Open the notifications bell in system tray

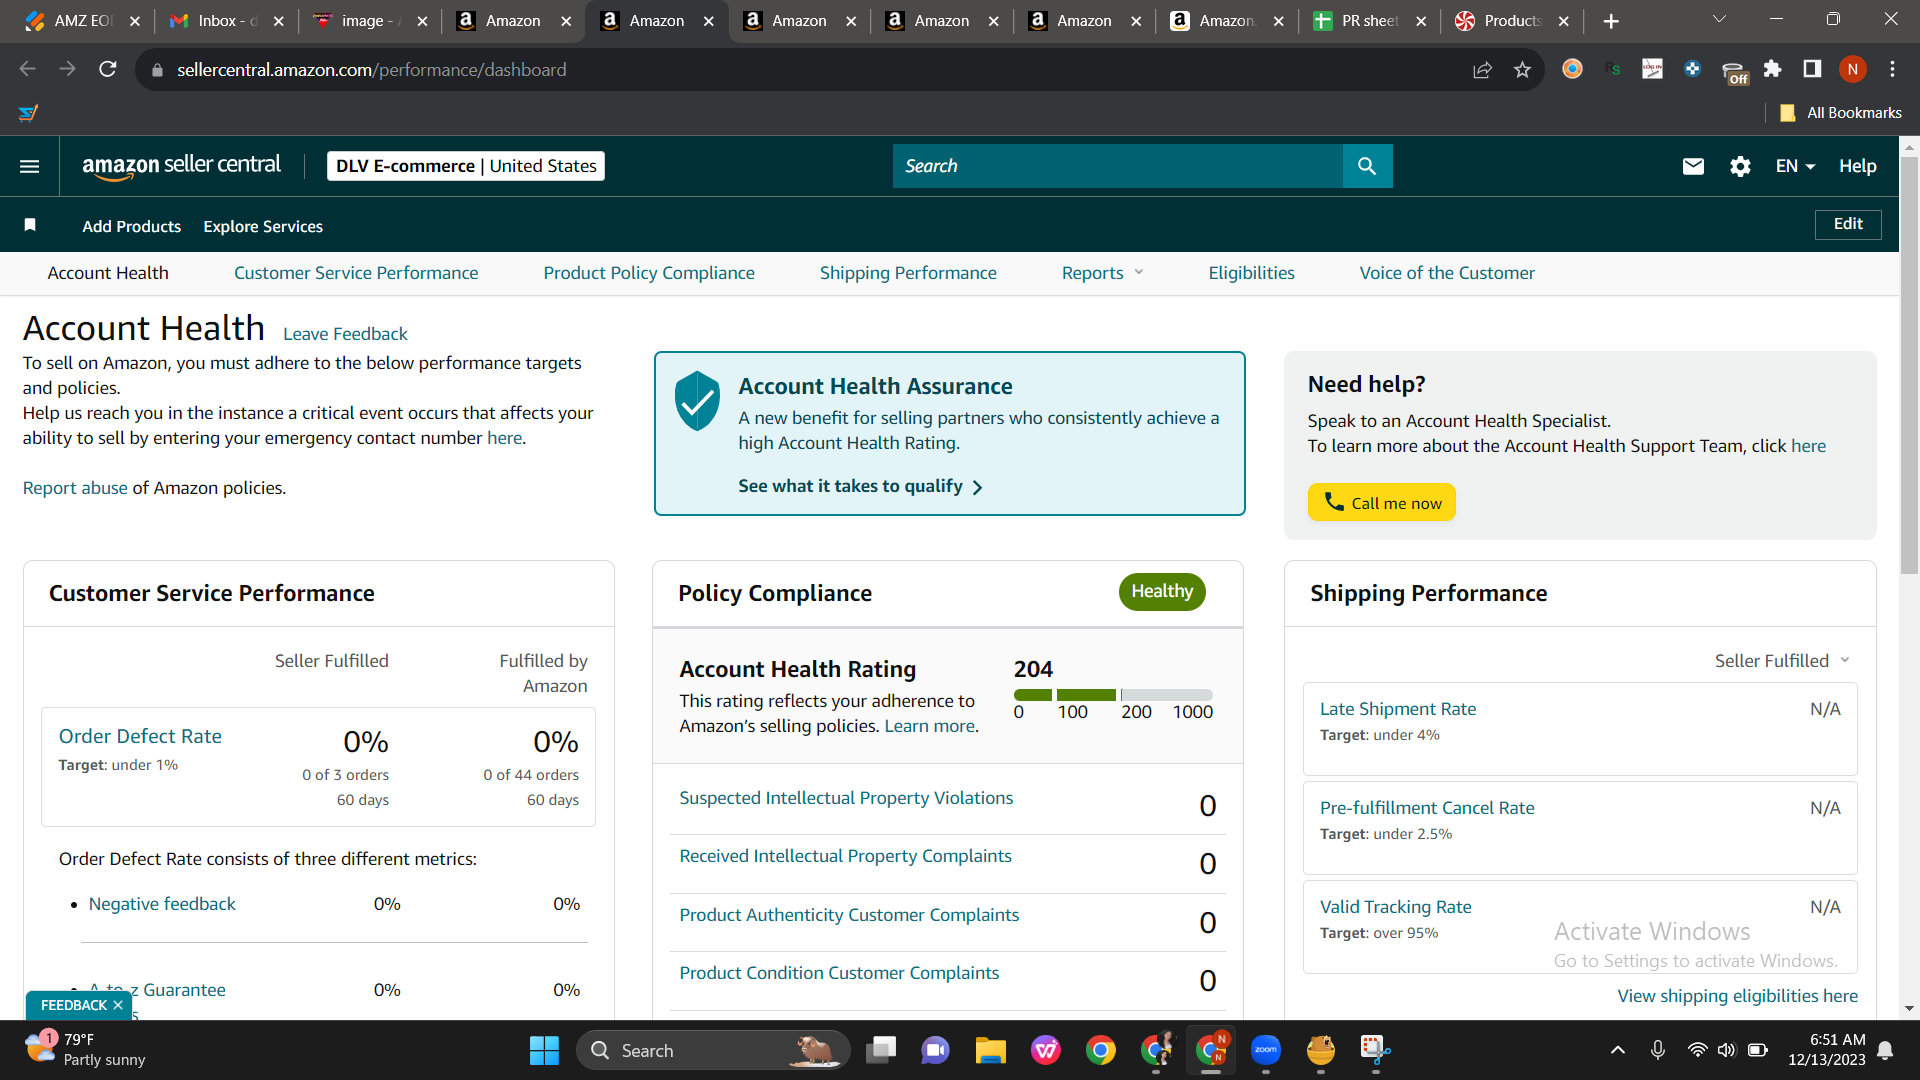pos(1885,1050)
